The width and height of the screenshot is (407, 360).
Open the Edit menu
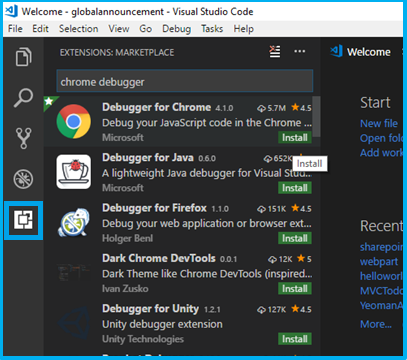point(40,29)
